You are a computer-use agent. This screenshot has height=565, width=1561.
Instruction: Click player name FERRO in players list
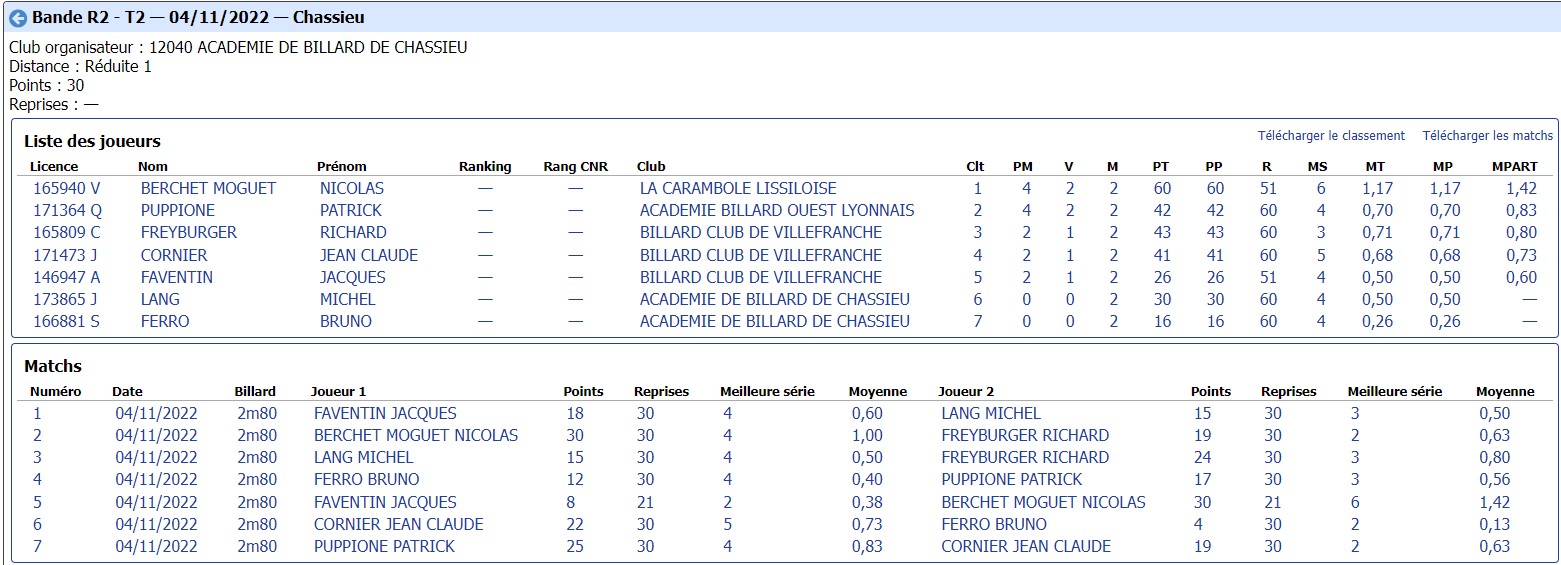165,321
